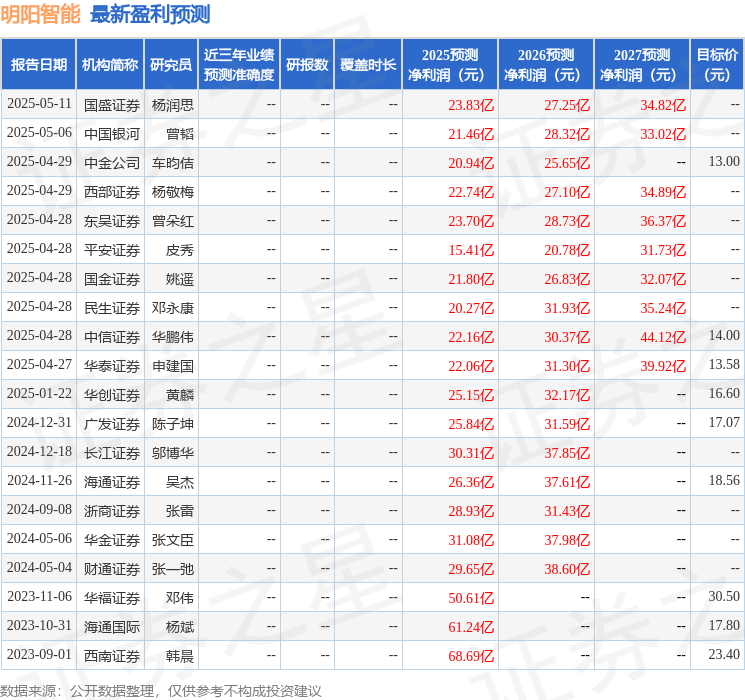Click analyst name 申建国

pos(172,366)
